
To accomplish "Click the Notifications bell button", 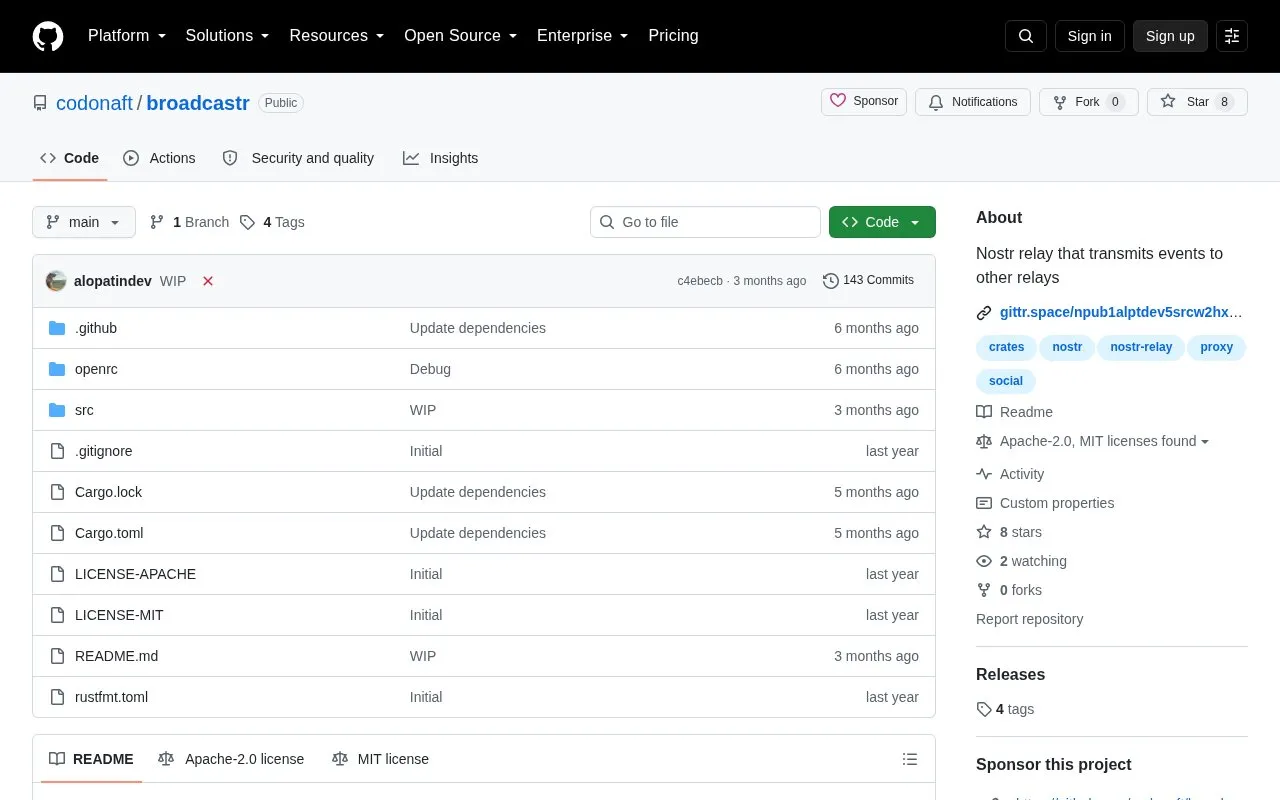I will (x=973, y=102).
